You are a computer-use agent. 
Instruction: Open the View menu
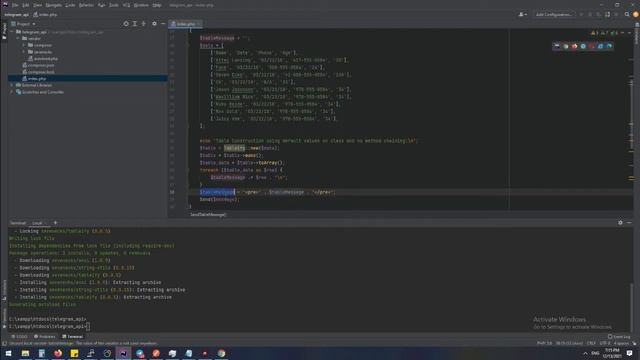[38, 5]
